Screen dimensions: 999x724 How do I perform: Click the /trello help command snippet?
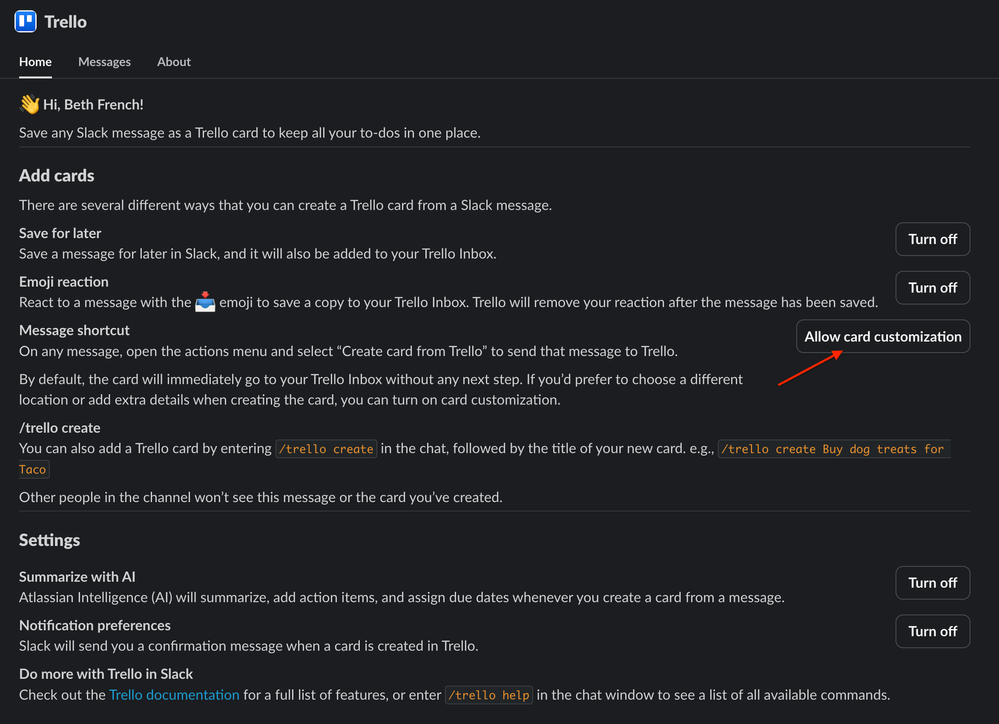click(x=488, y=694)
